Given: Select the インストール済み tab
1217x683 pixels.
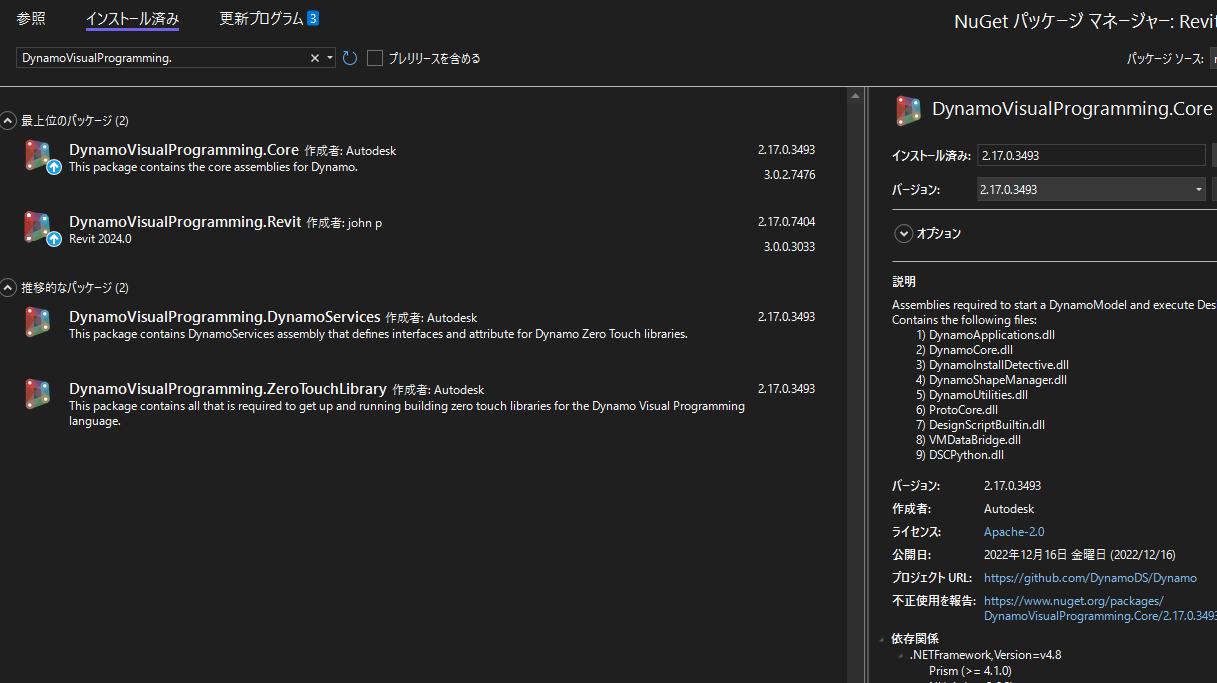Looking at the screenshot, I should (x=132, y=18).
